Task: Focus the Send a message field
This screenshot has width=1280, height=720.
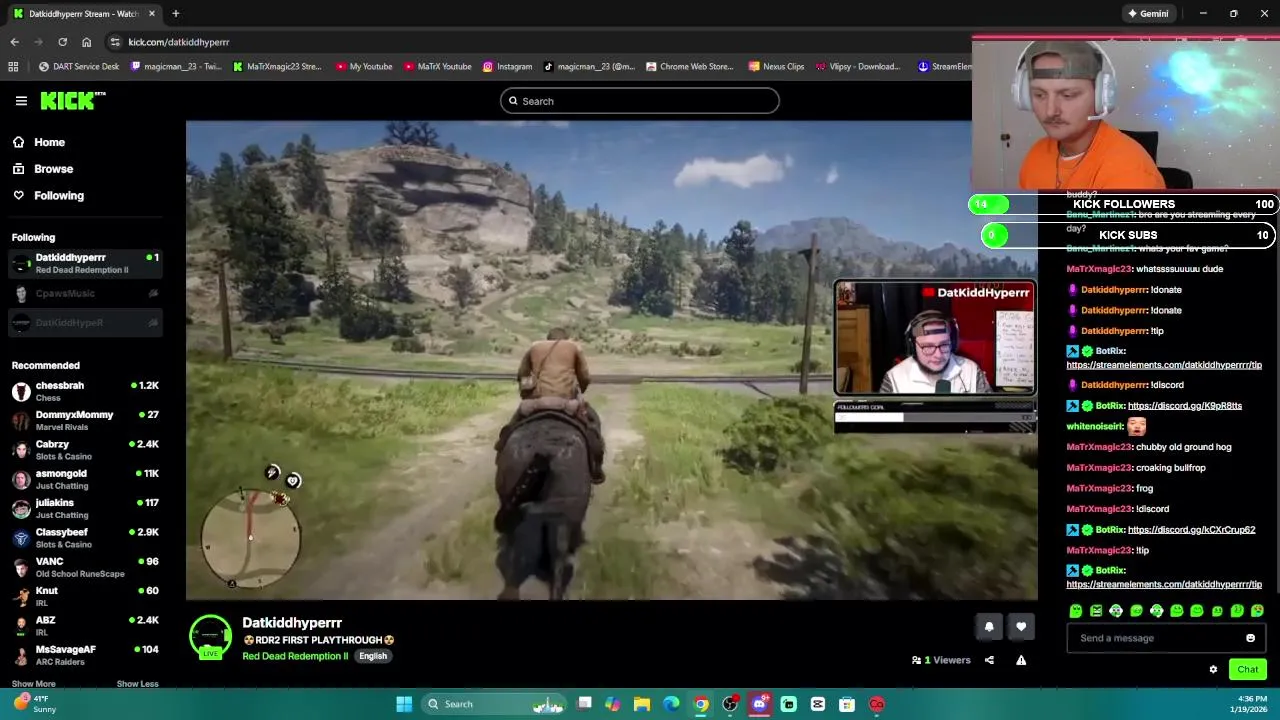Action: (x=1158, y=638)
